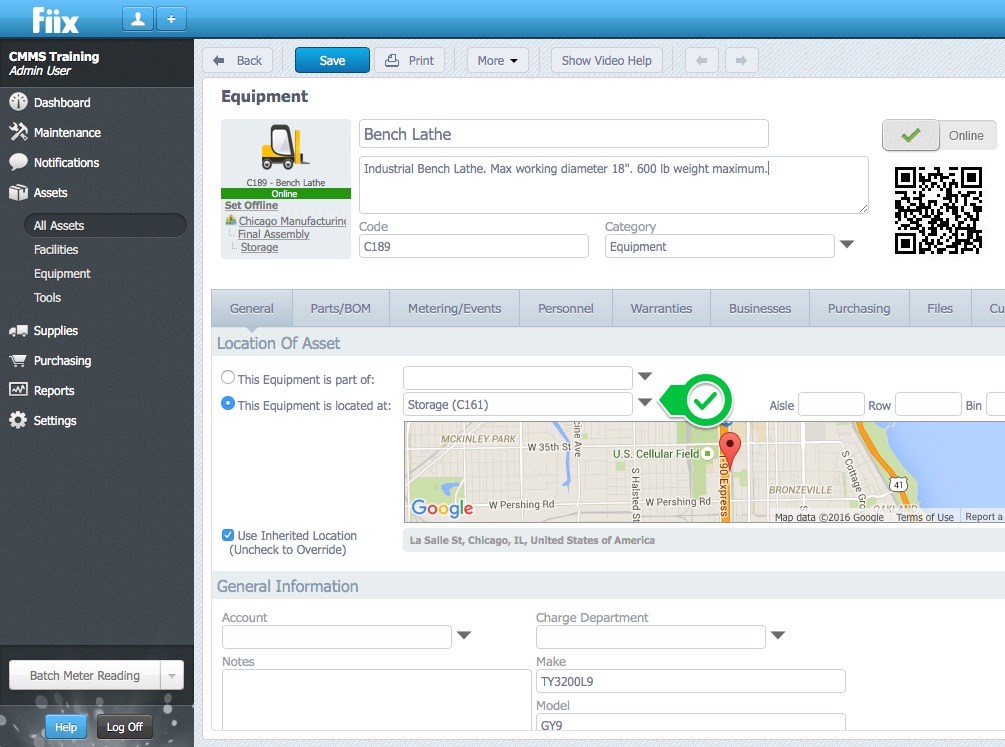Click the Set Offline link

(251, 205)
